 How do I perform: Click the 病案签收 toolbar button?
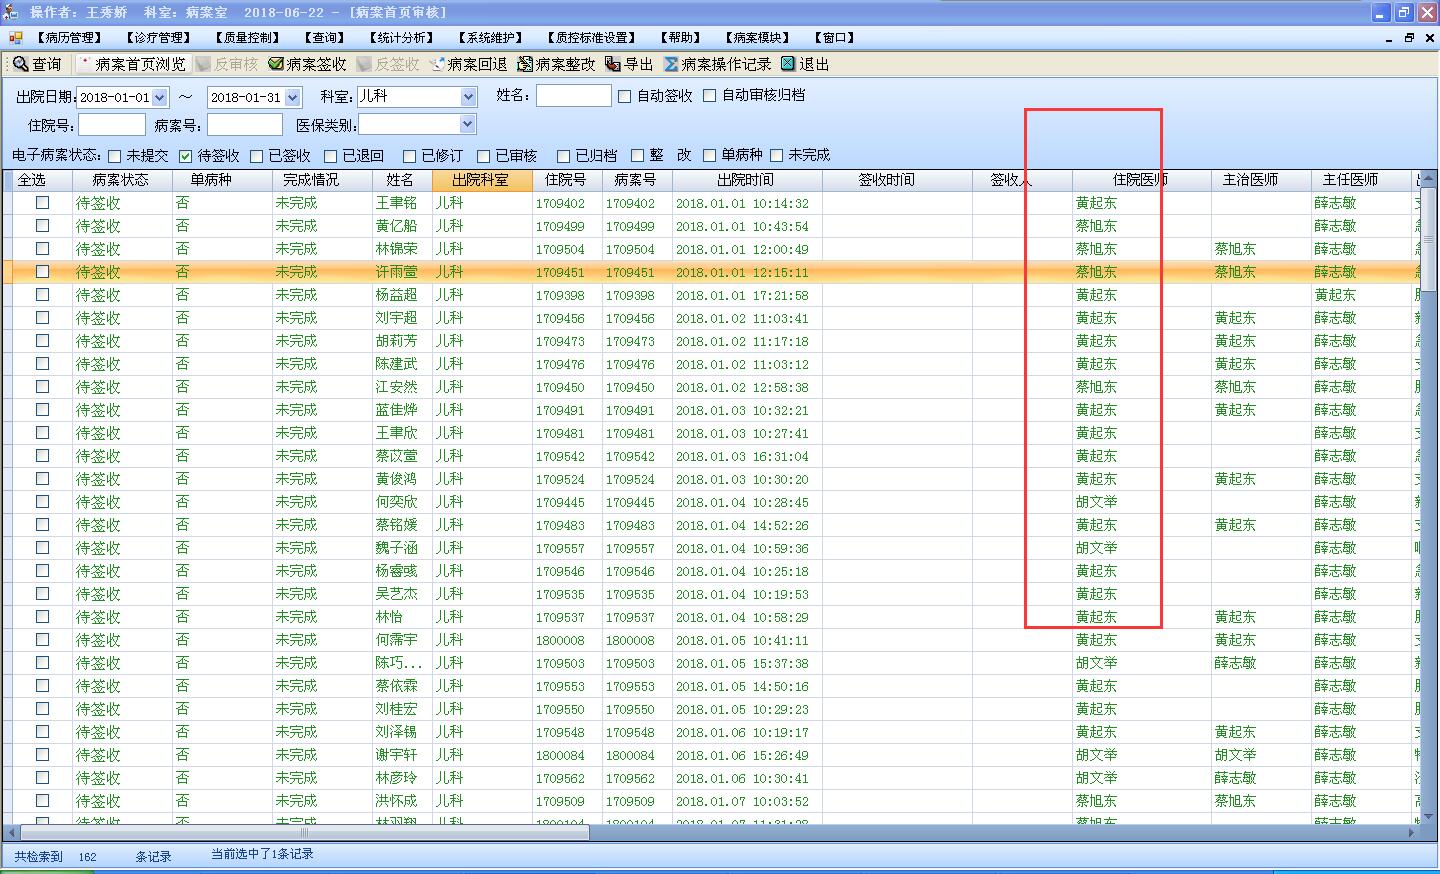pyautogui.click(x=307, y=64)
